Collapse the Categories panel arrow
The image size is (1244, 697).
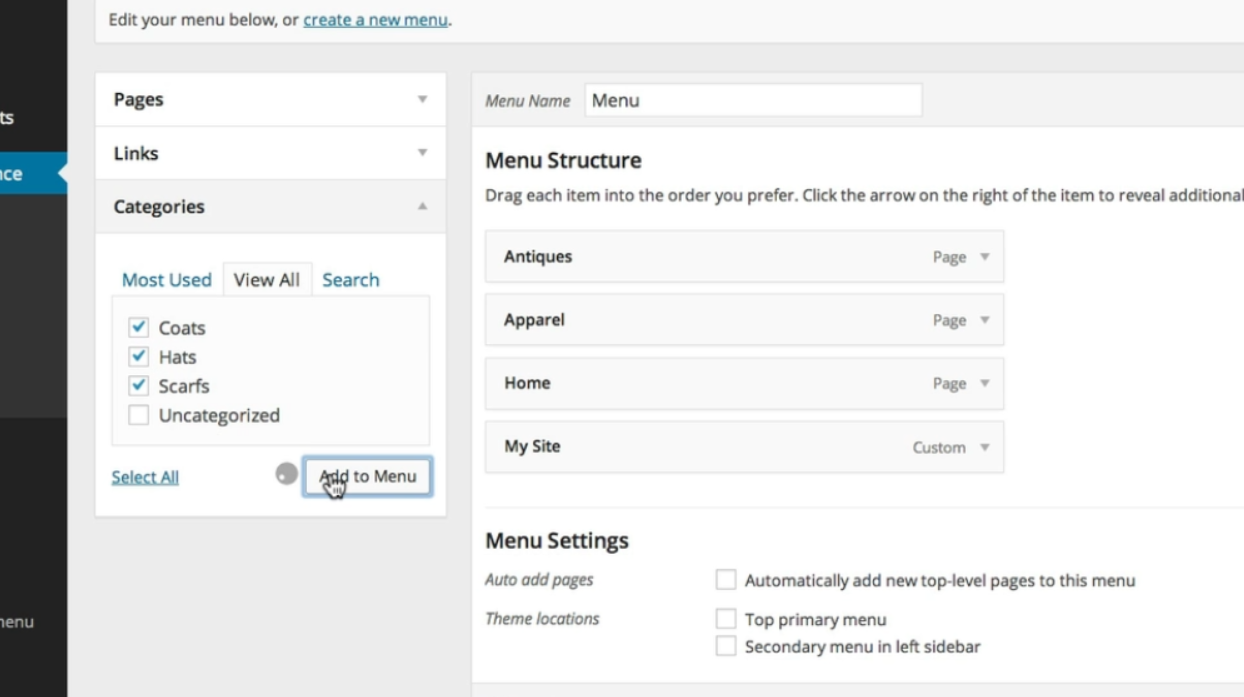422,206
